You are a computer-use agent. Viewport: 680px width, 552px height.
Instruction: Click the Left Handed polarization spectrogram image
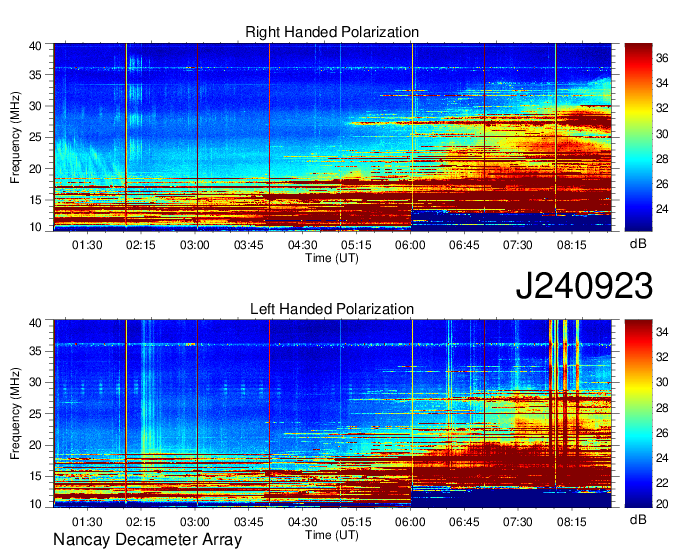pyautogui.click(x=333, y=414)
